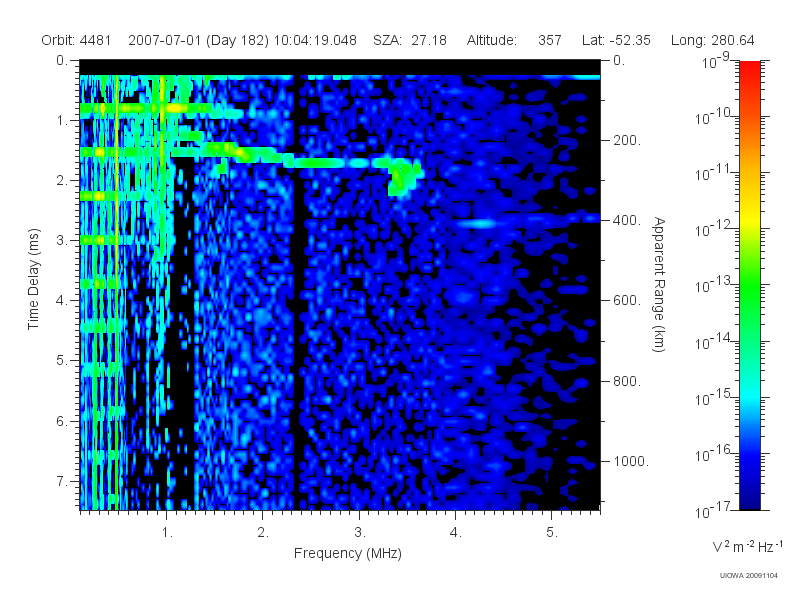Click the 'Long: 280.64' text

click(712, 40)
